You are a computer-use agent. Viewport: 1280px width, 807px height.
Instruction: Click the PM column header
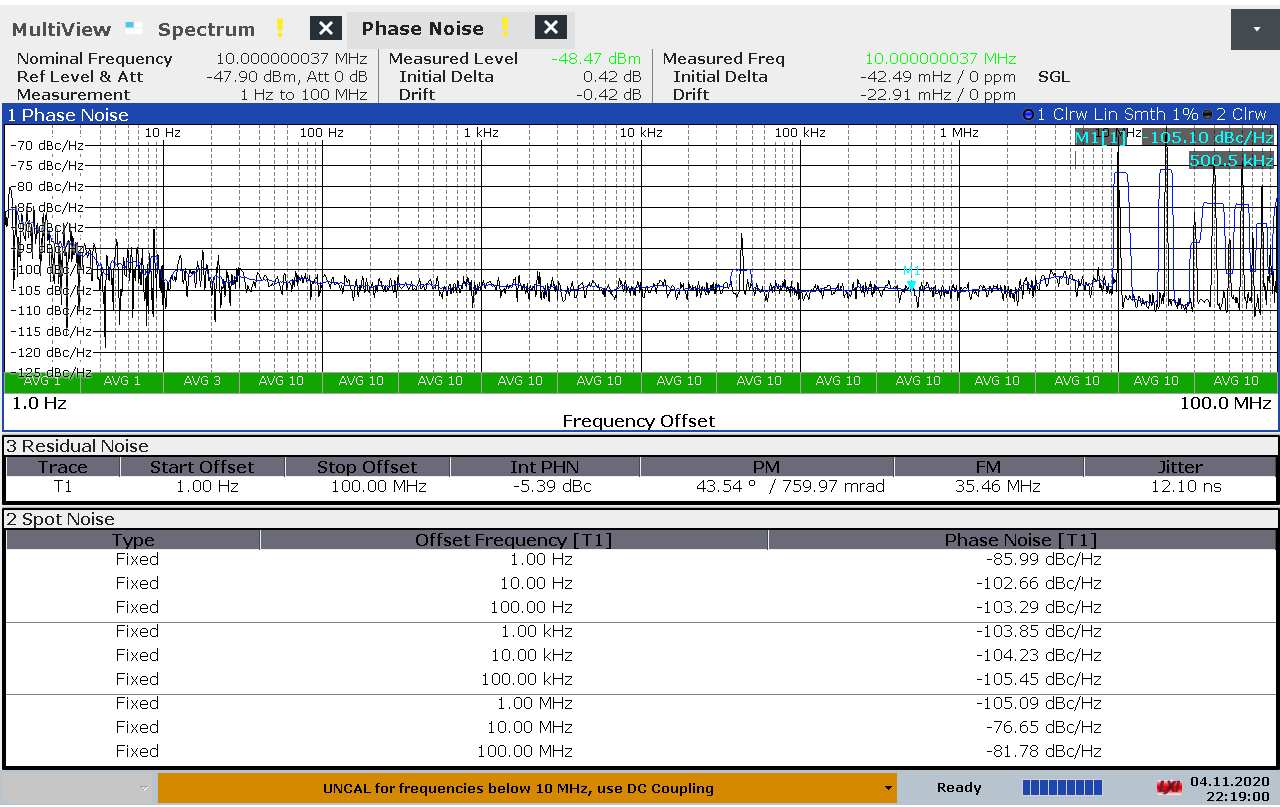coord(766,467)
